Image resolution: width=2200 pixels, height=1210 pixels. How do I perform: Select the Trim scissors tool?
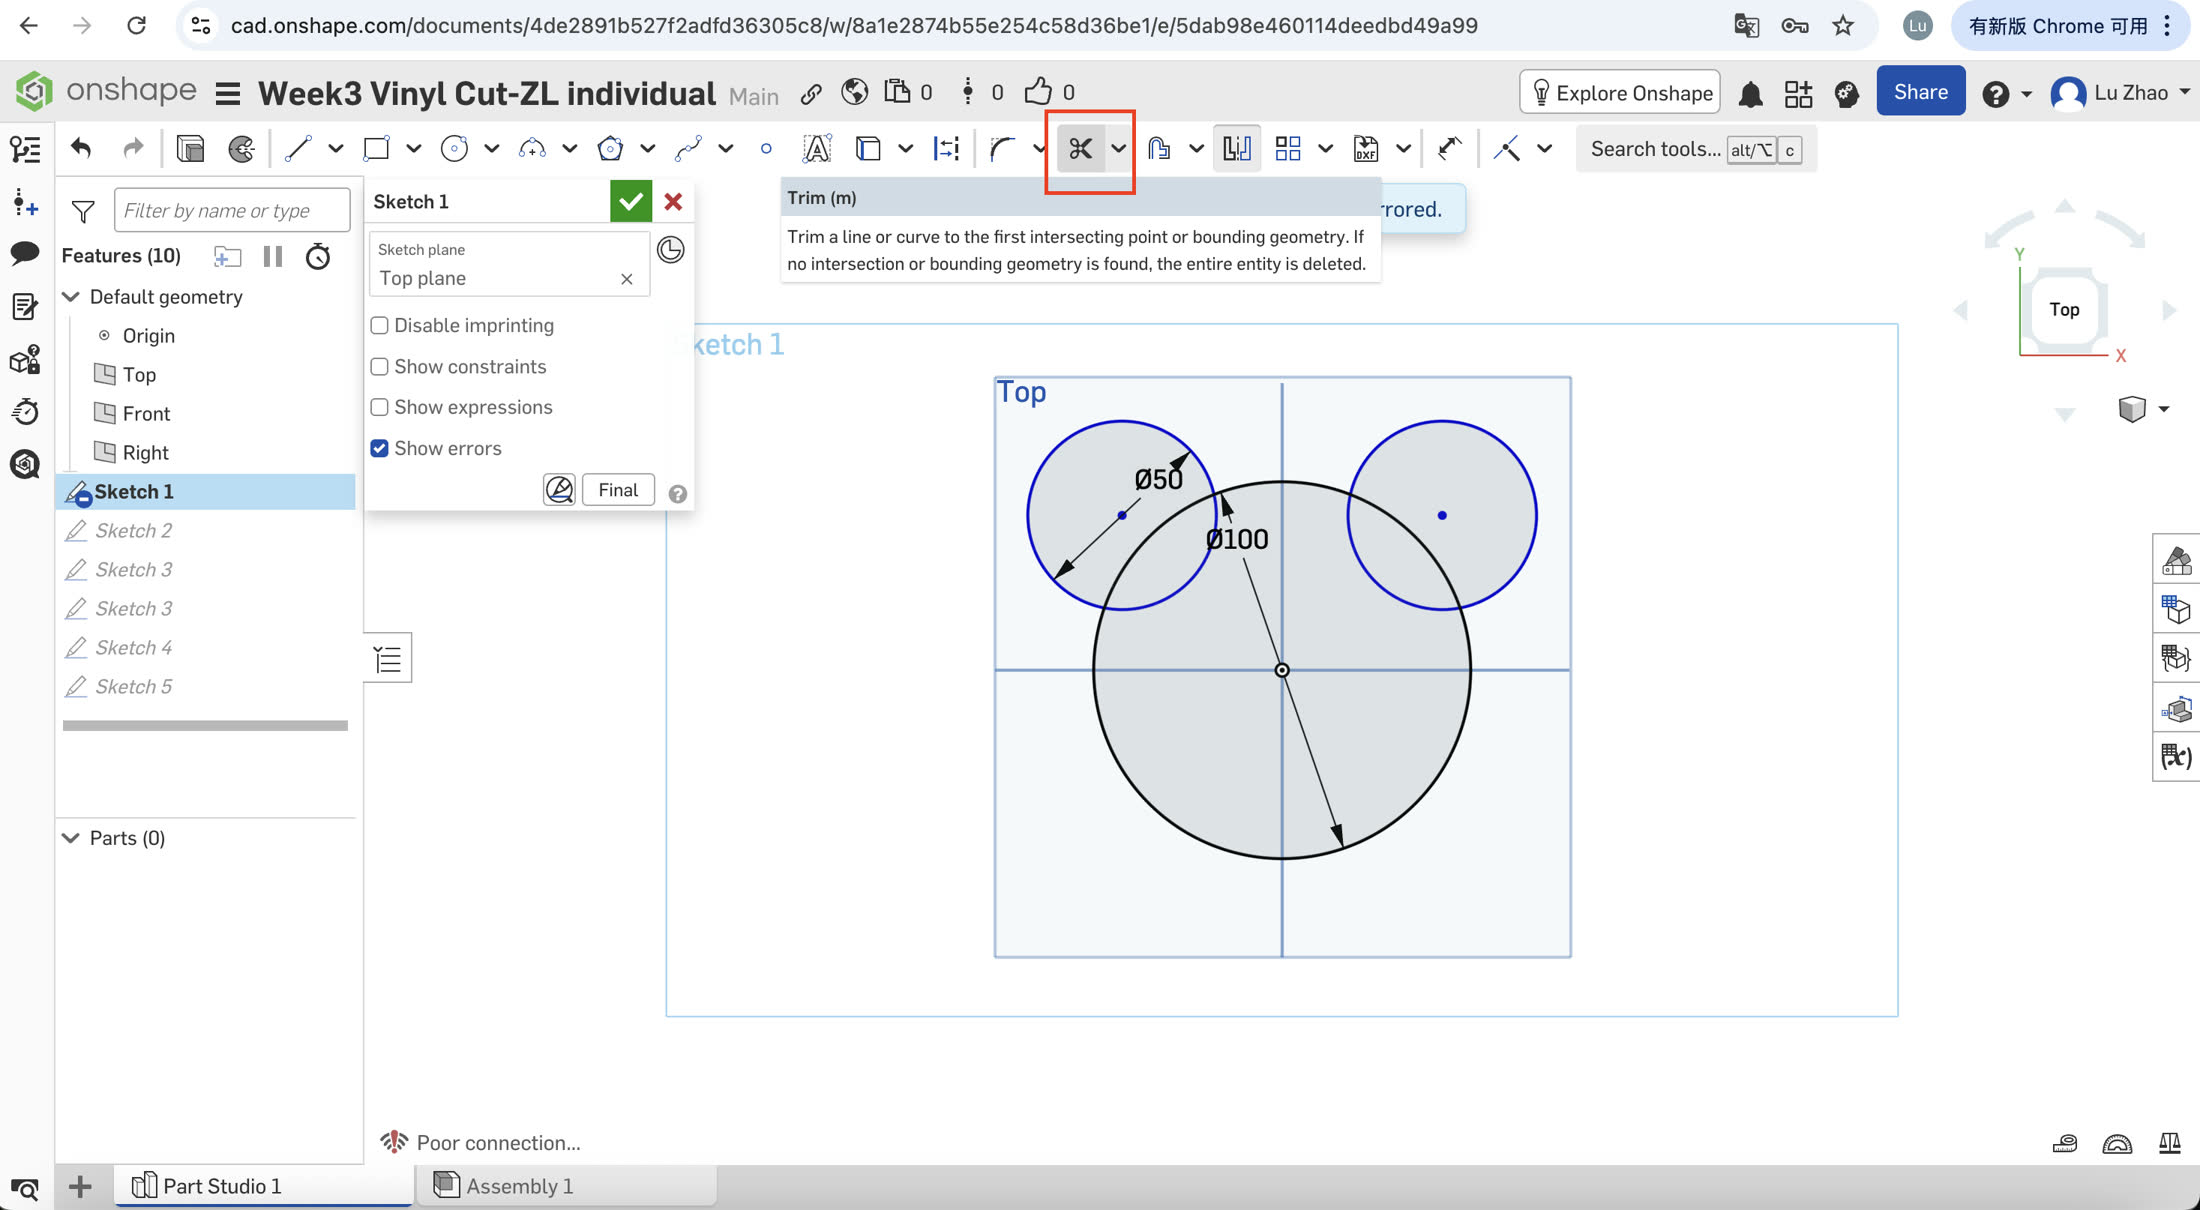tap(1080, 149)
